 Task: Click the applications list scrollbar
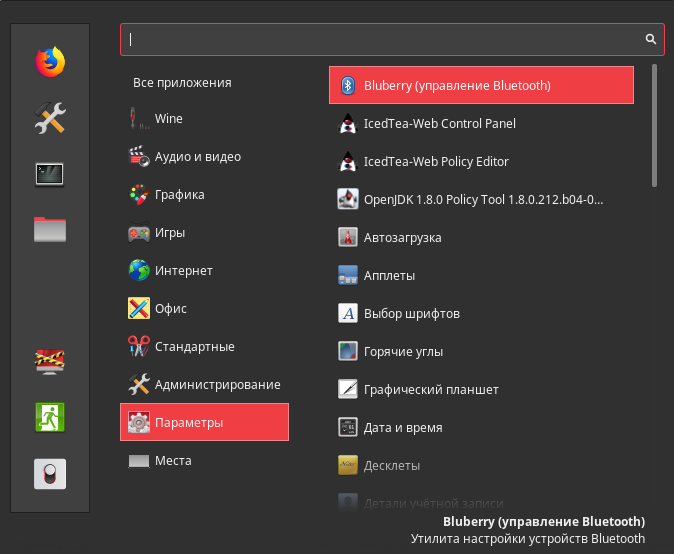[x=654, y=125]
